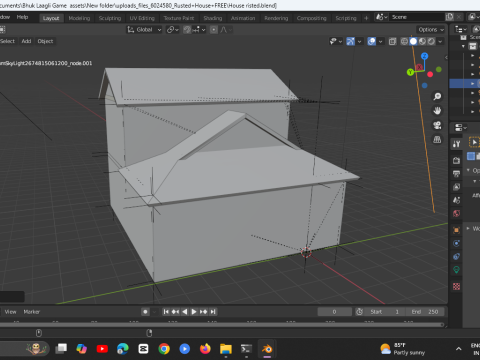Open Firefox from the taskbar
Screen dimensions: 480x360
tap(205, 349)
